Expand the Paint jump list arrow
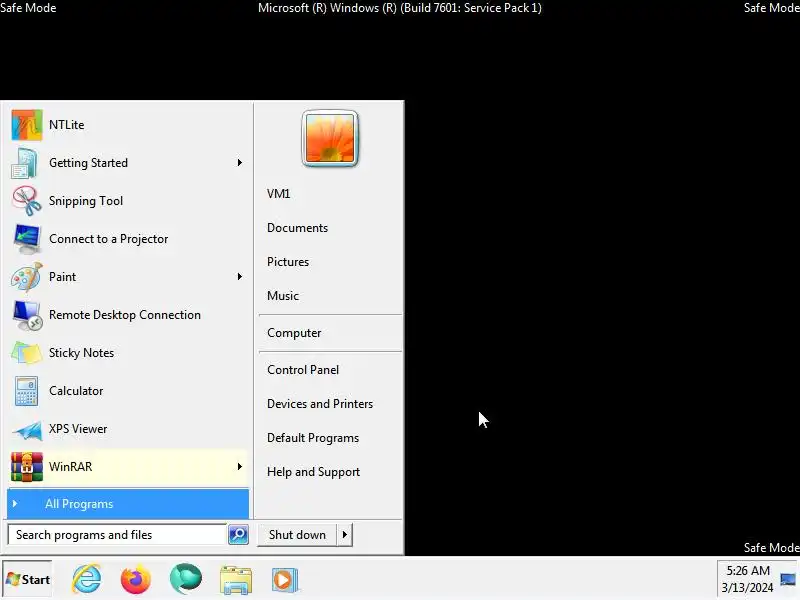 coord(239,277)
